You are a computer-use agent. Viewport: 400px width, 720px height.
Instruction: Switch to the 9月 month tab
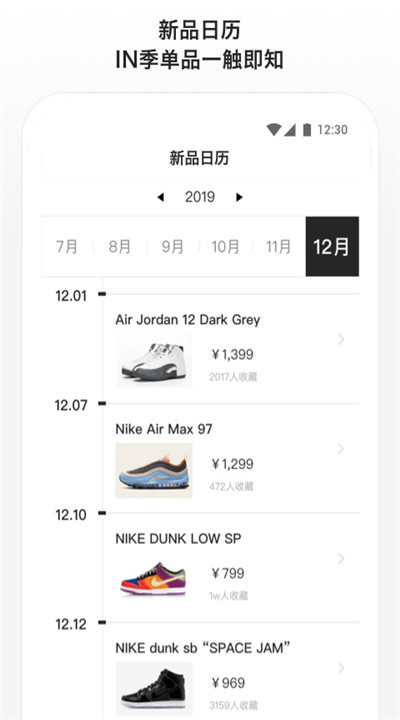coord(173,247)
